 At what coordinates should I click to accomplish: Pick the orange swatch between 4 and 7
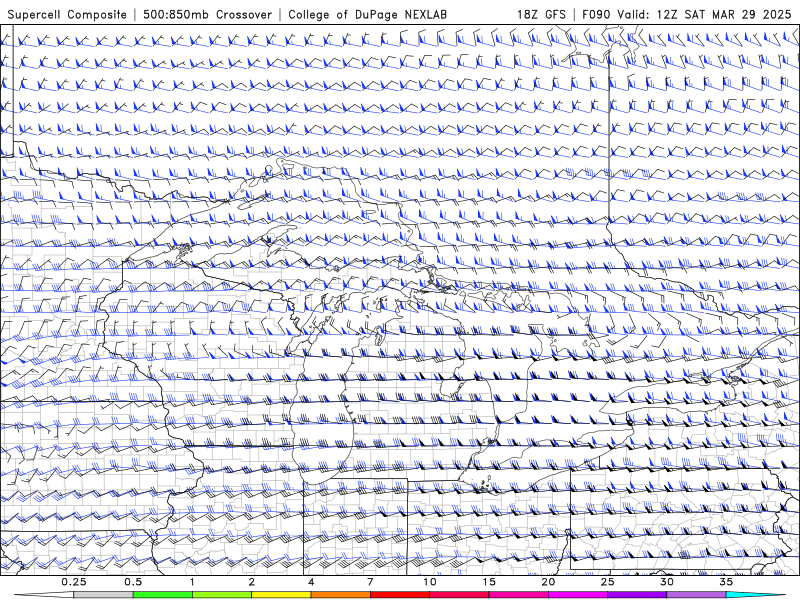pos(341,595)
